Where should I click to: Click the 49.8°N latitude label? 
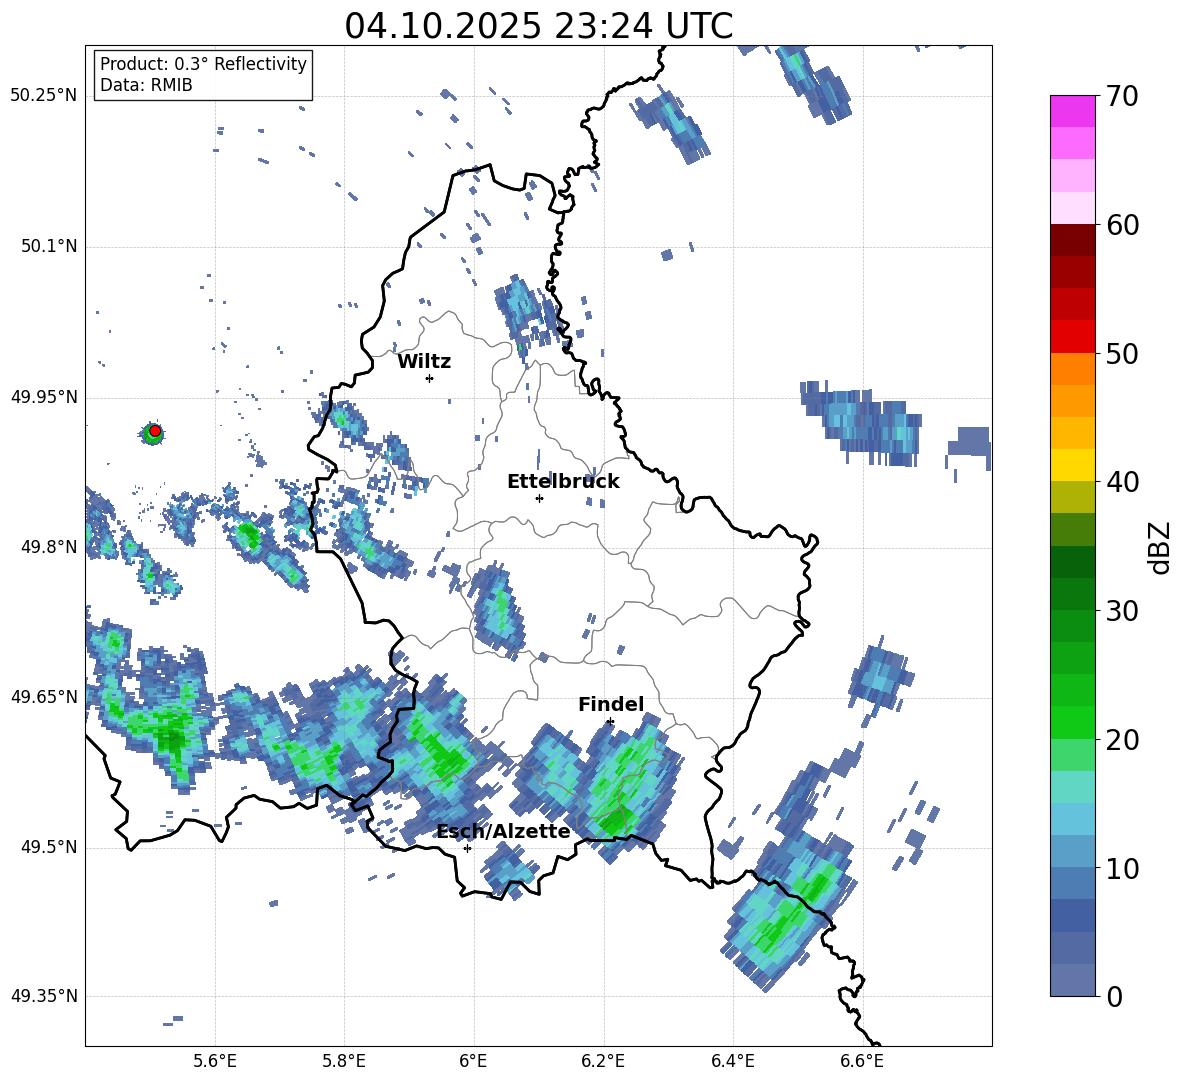[49, 546]
